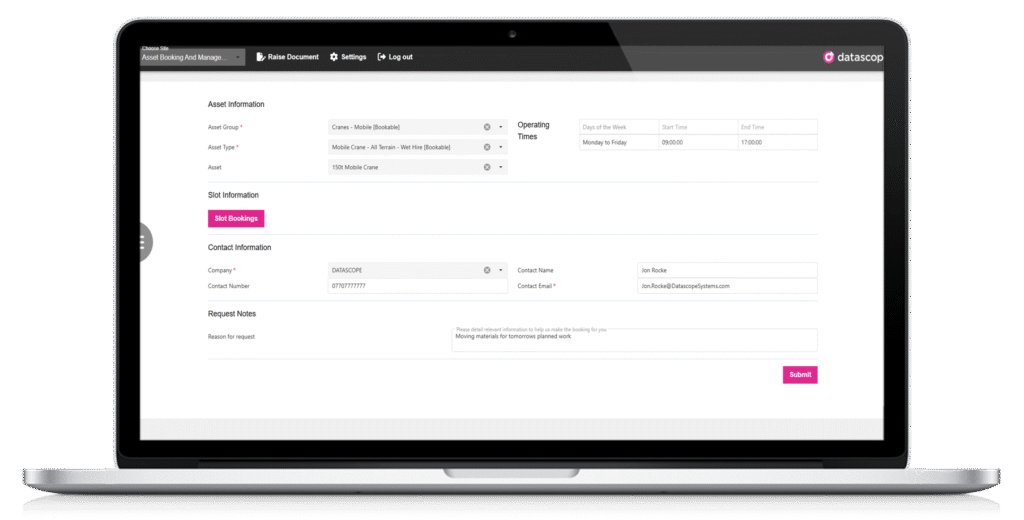Click the Contact Email input field
Screen dimensions: 1024x520
tap(727, 286)
